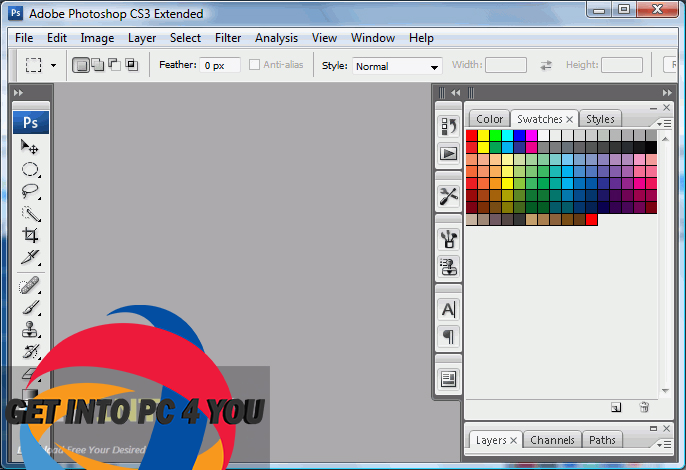Open the Edit menu
Image resolution: width=686 pixels, height=470 pixels.
point(57,38)
